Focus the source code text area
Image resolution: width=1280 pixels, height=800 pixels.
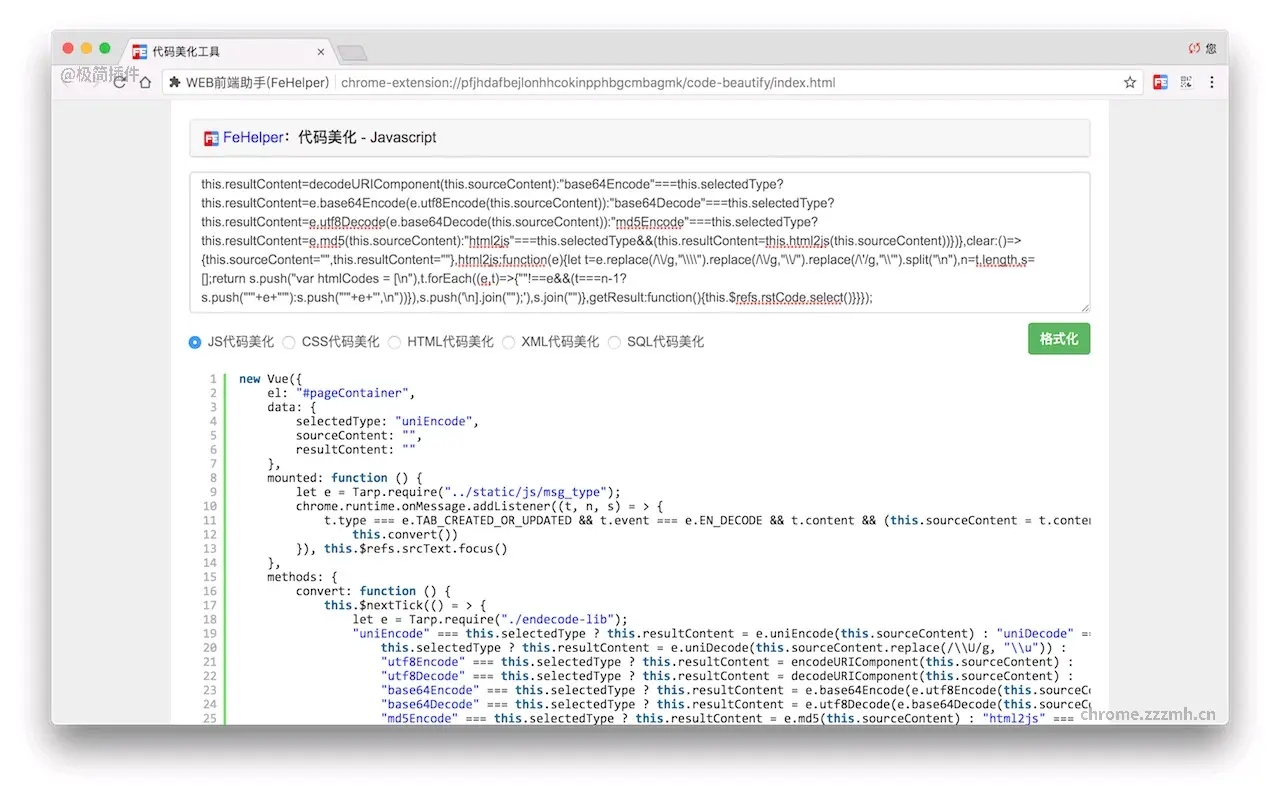[x=640, y=242]
